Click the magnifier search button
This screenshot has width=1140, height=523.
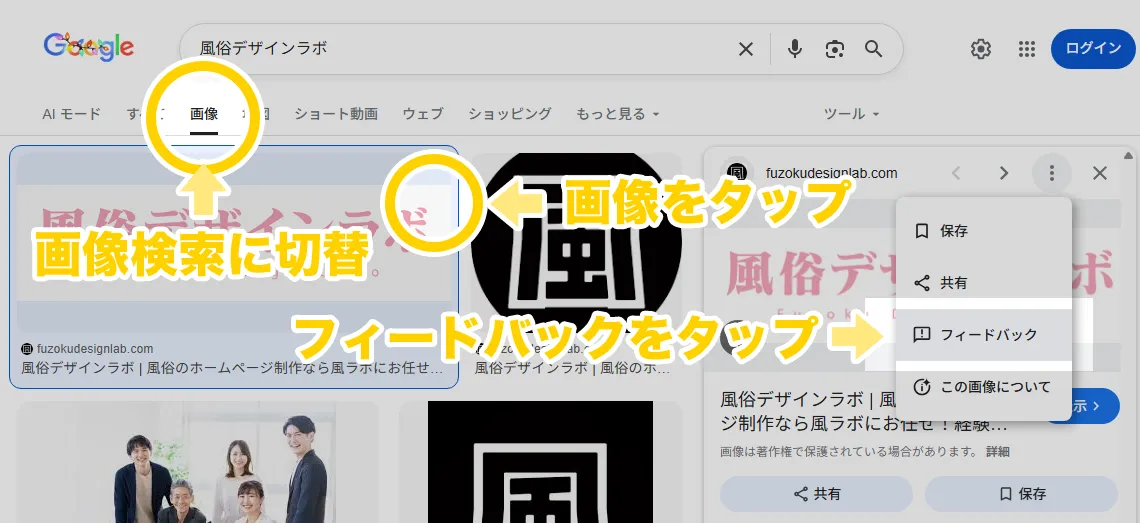[873, 49]
